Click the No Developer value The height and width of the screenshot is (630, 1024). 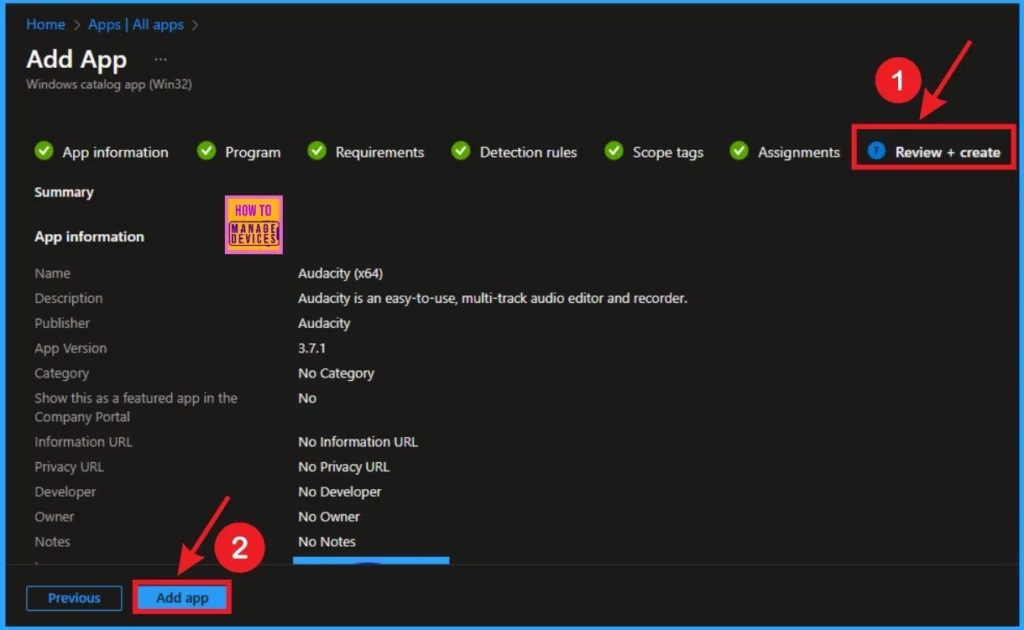[340, 492]
